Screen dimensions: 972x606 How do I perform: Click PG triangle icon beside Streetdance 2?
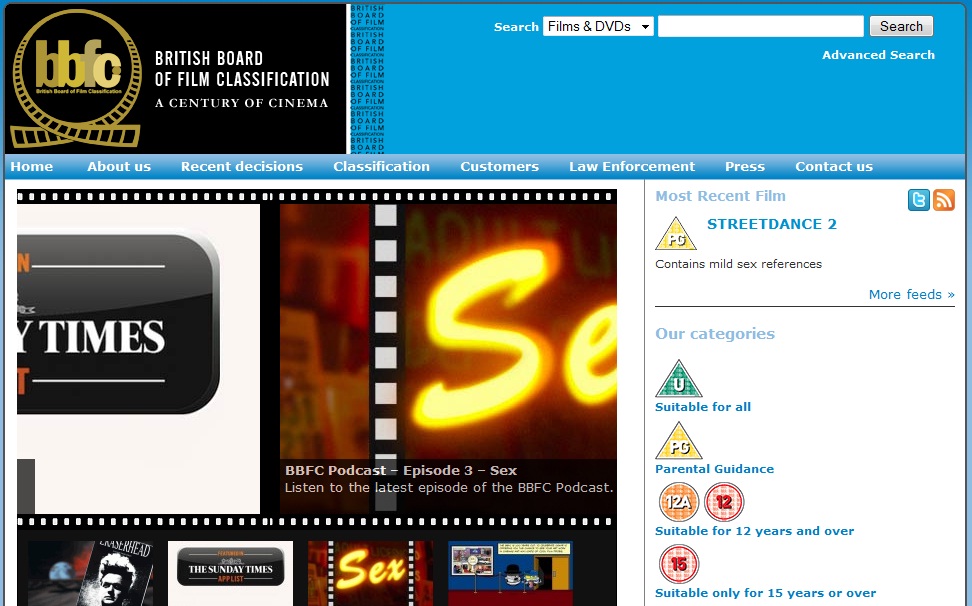[x=676, y=234]
